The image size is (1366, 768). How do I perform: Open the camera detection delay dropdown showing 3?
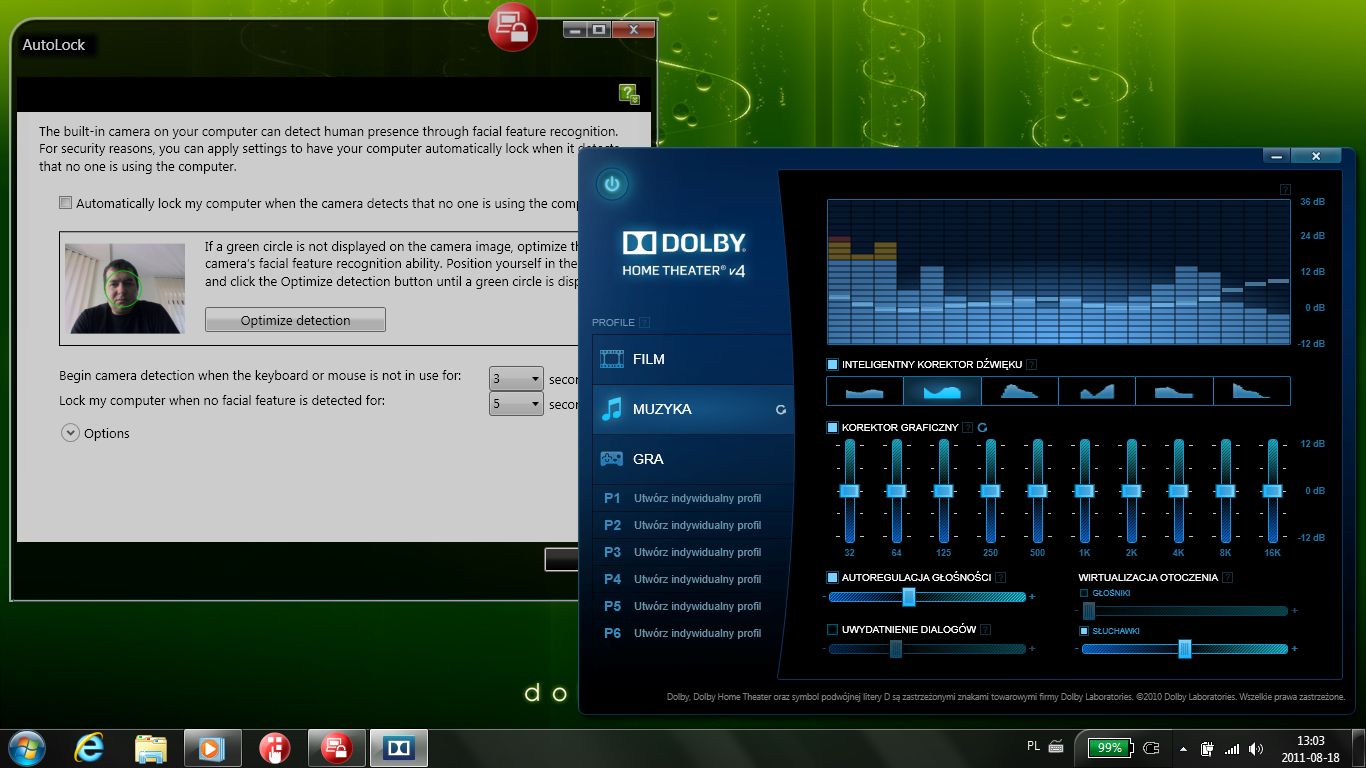point(516,379)
